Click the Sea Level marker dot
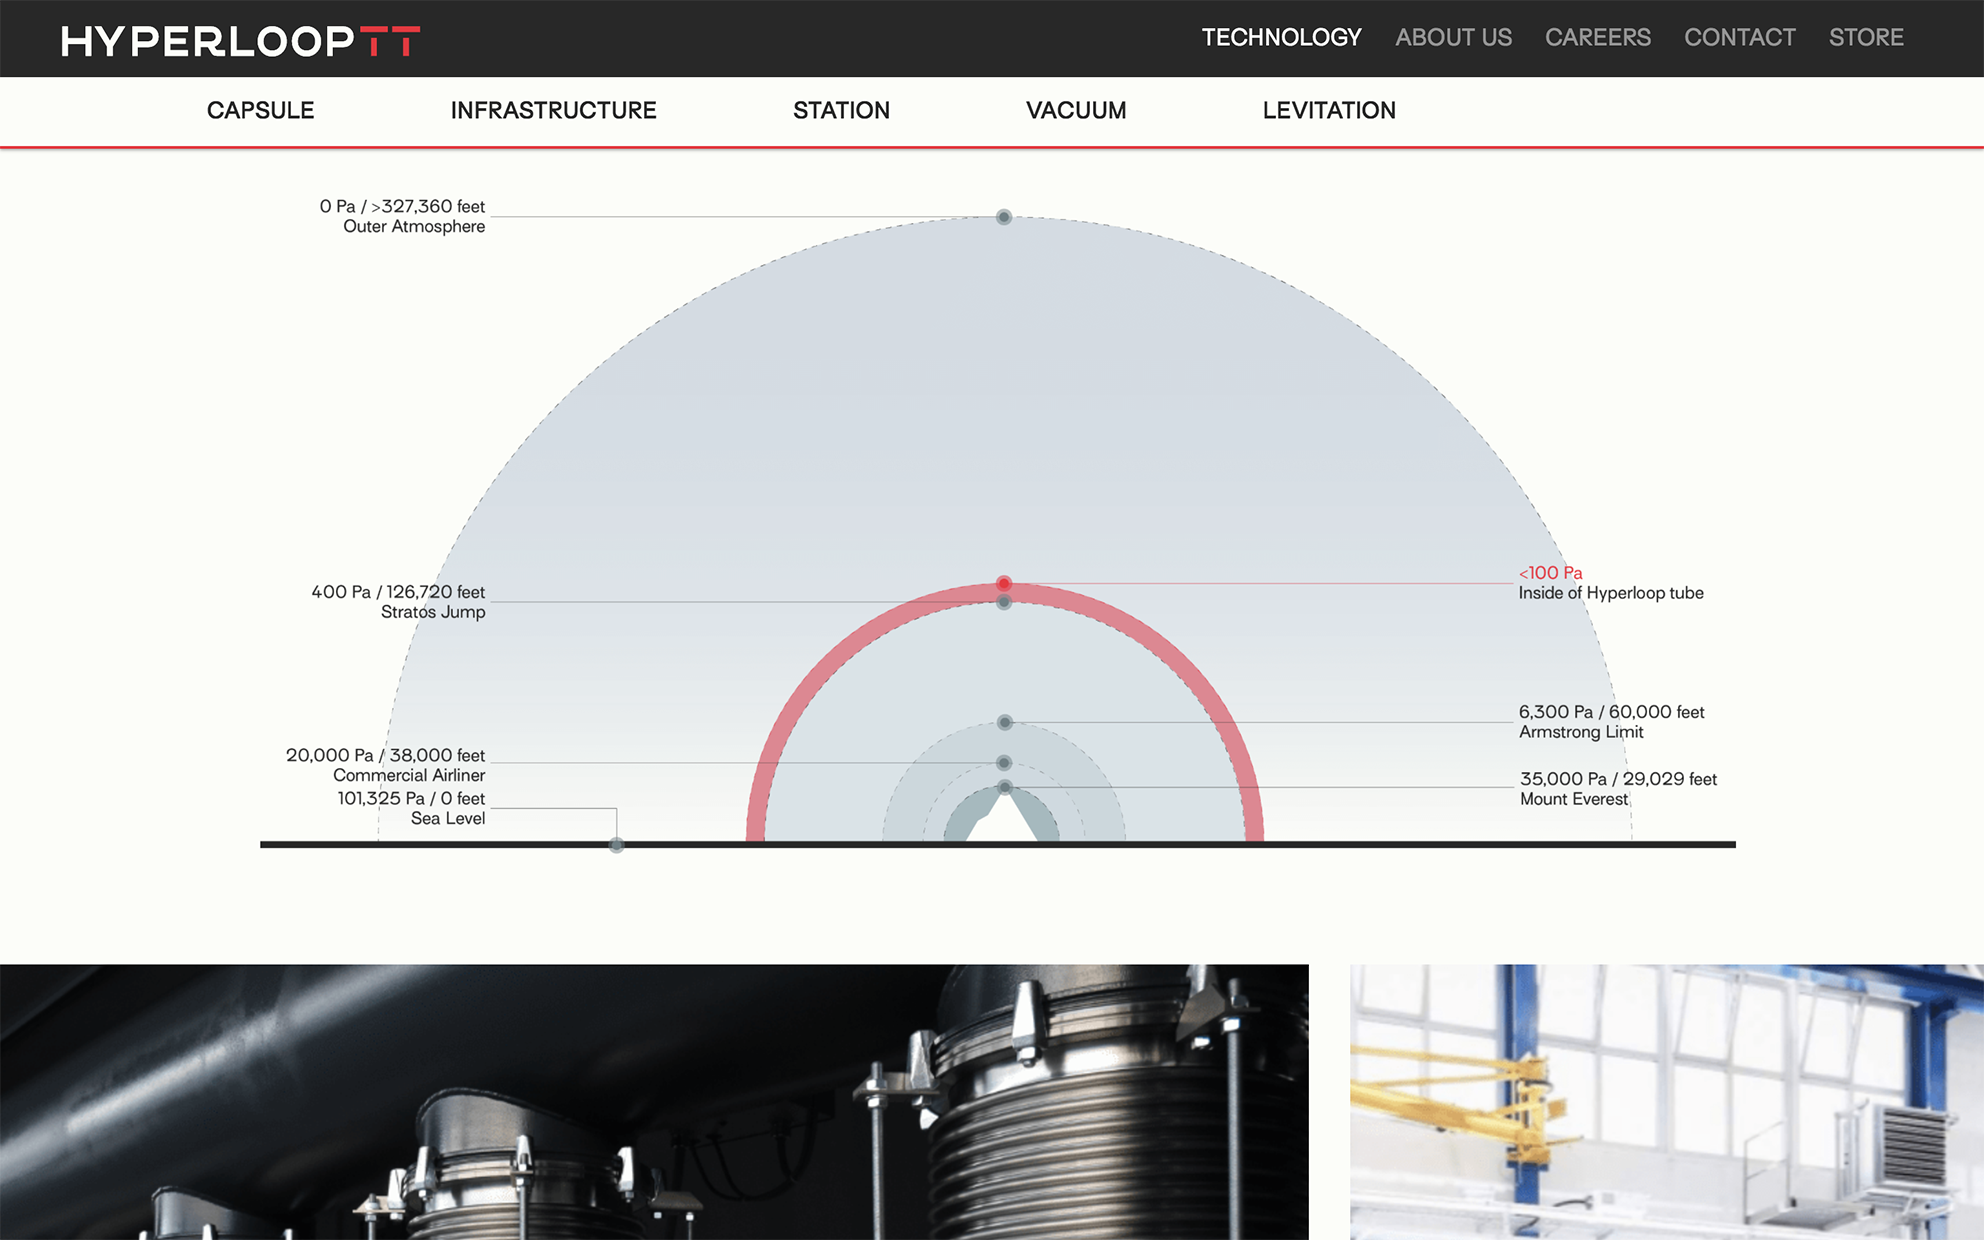This screenshot has width=1984, height=1240. click(617, 845)
